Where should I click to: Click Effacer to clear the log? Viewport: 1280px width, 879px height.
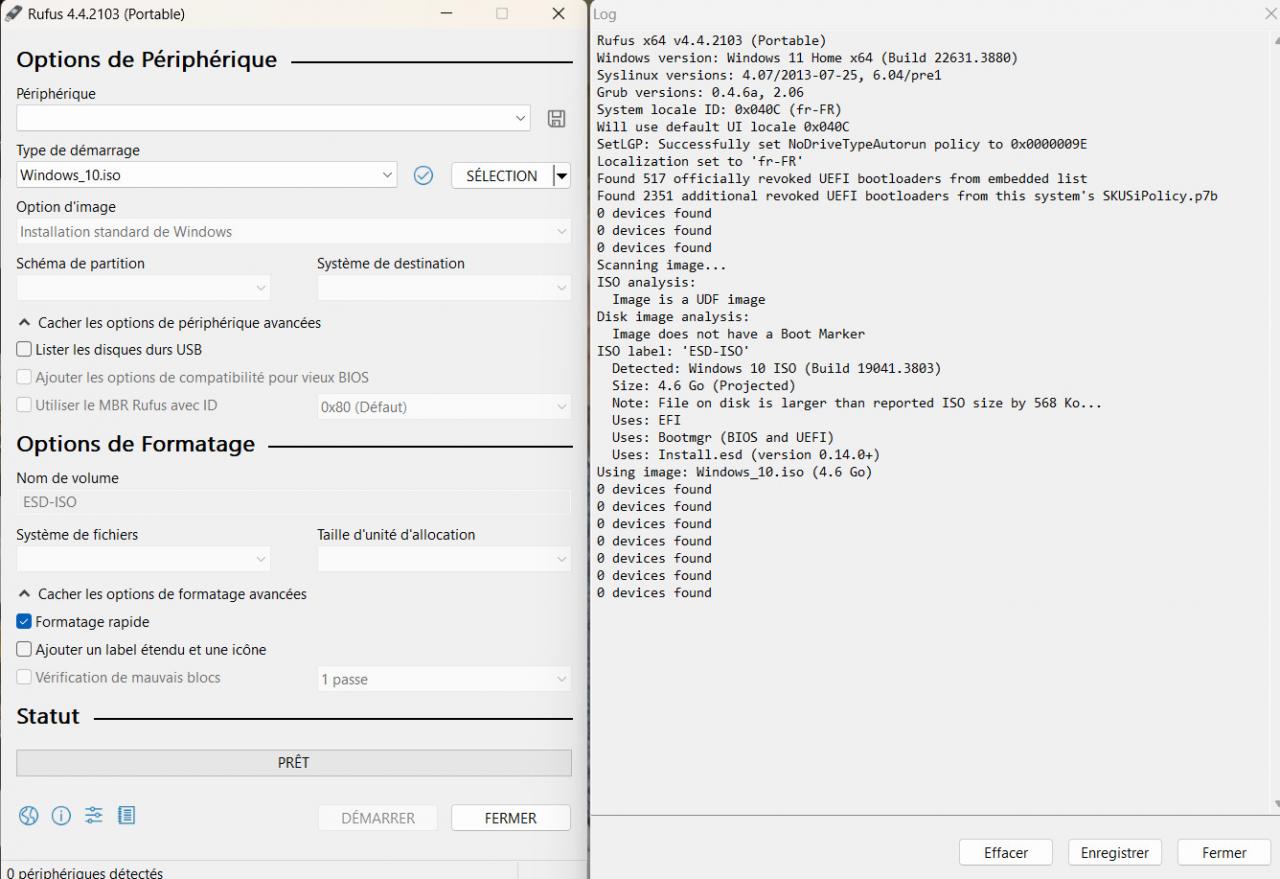(x=1006, y=853)
